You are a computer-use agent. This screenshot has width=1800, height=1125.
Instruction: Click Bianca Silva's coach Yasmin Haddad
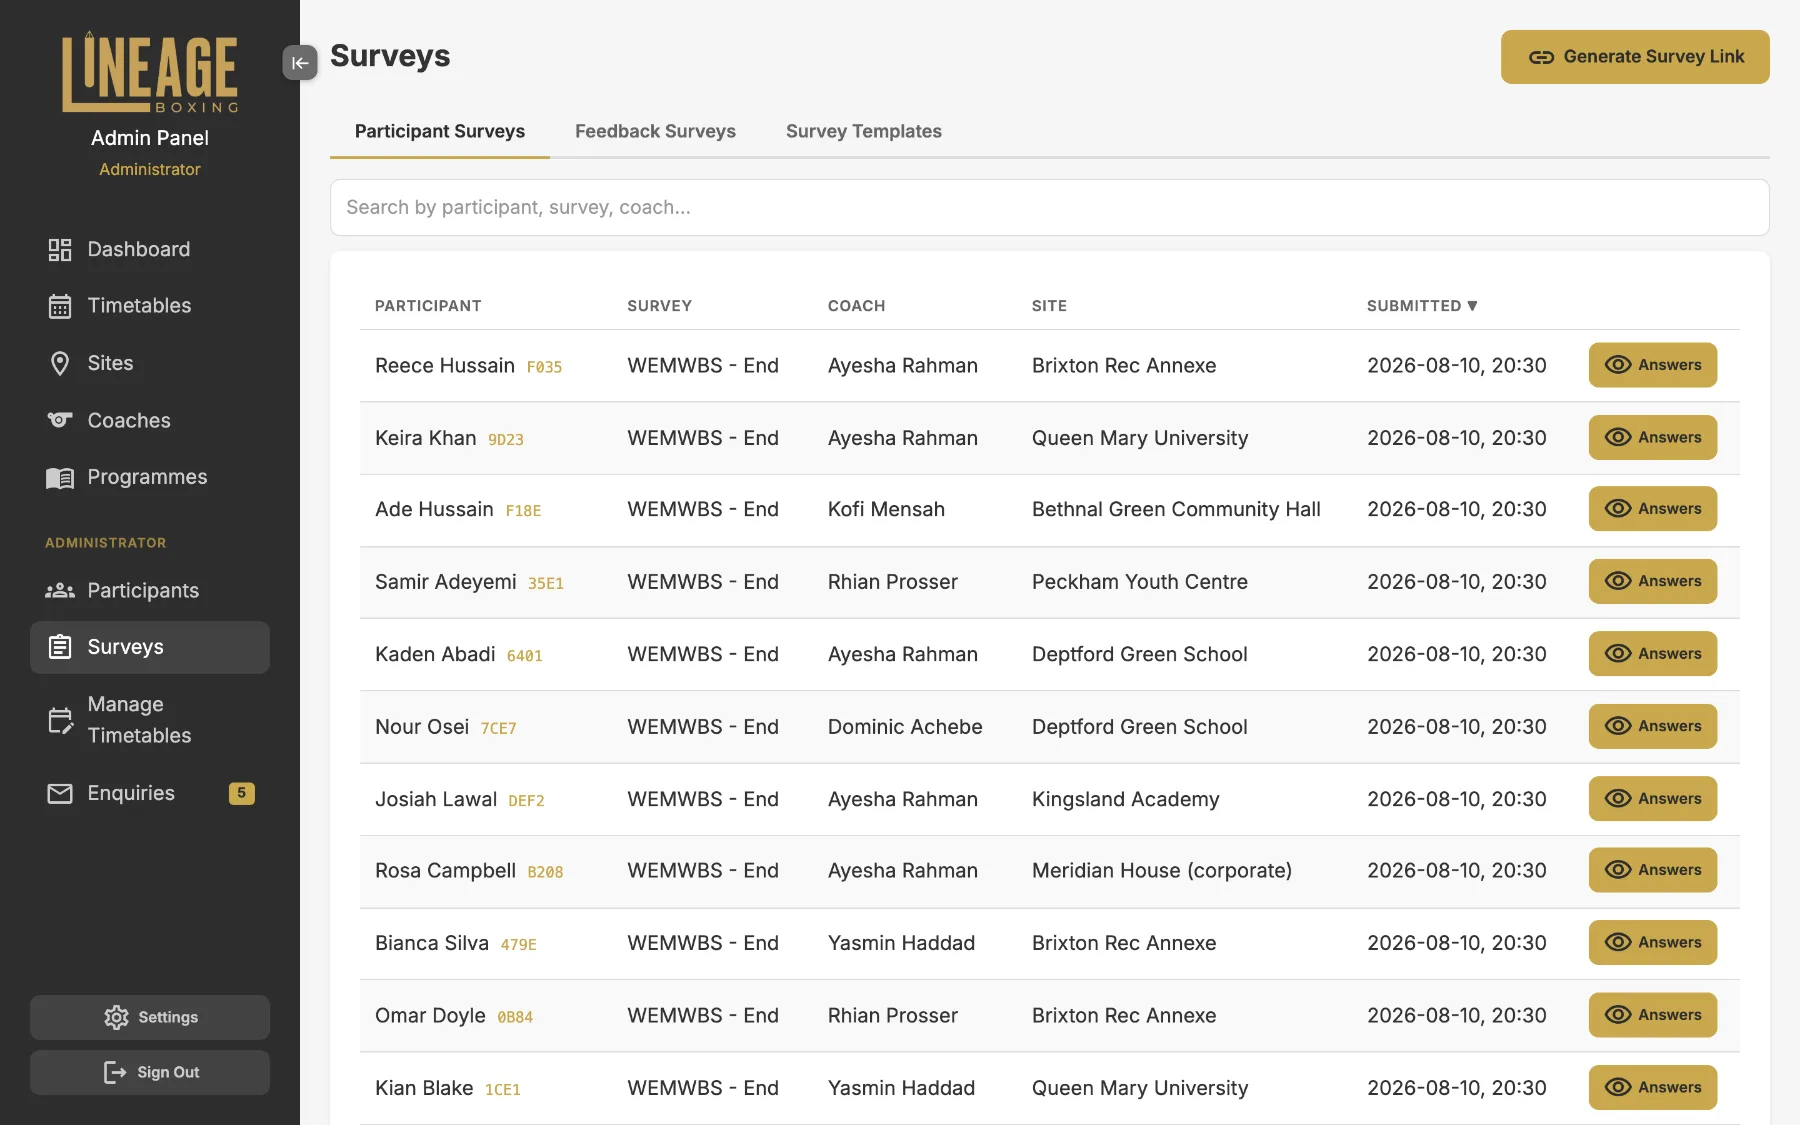(901, 943)
